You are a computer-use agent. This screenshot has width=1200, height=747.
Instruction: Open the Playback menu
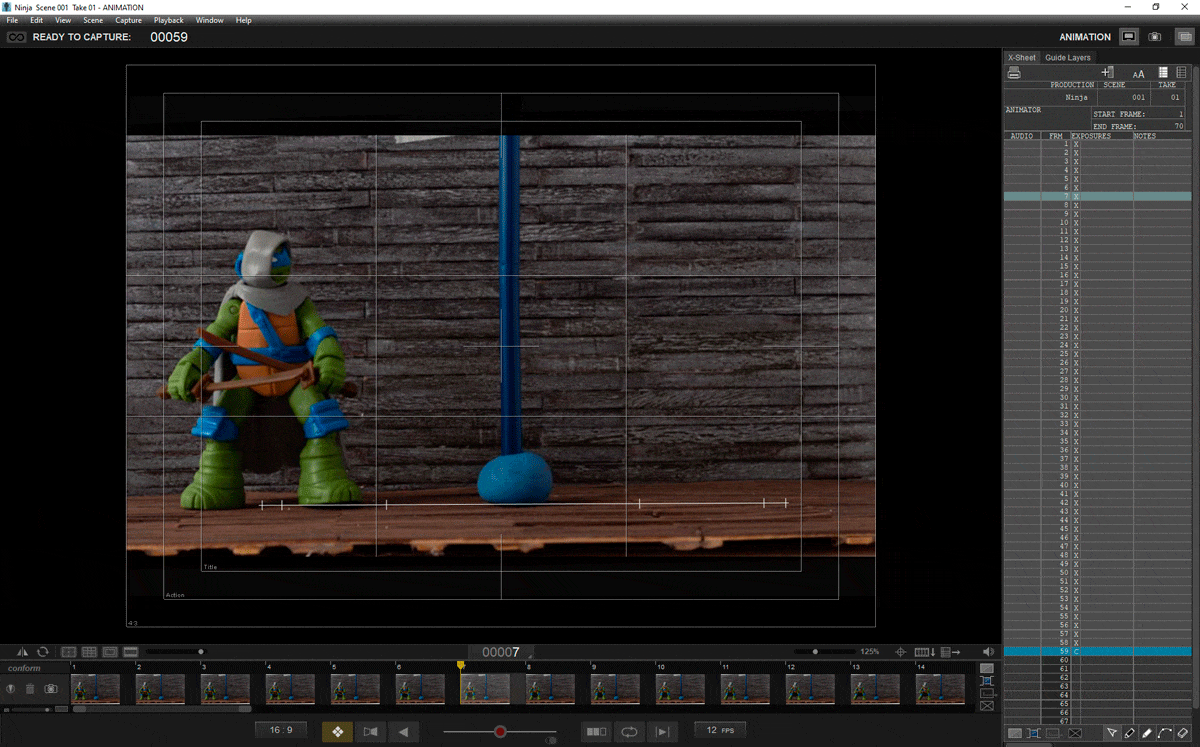[x=169, y=20]
